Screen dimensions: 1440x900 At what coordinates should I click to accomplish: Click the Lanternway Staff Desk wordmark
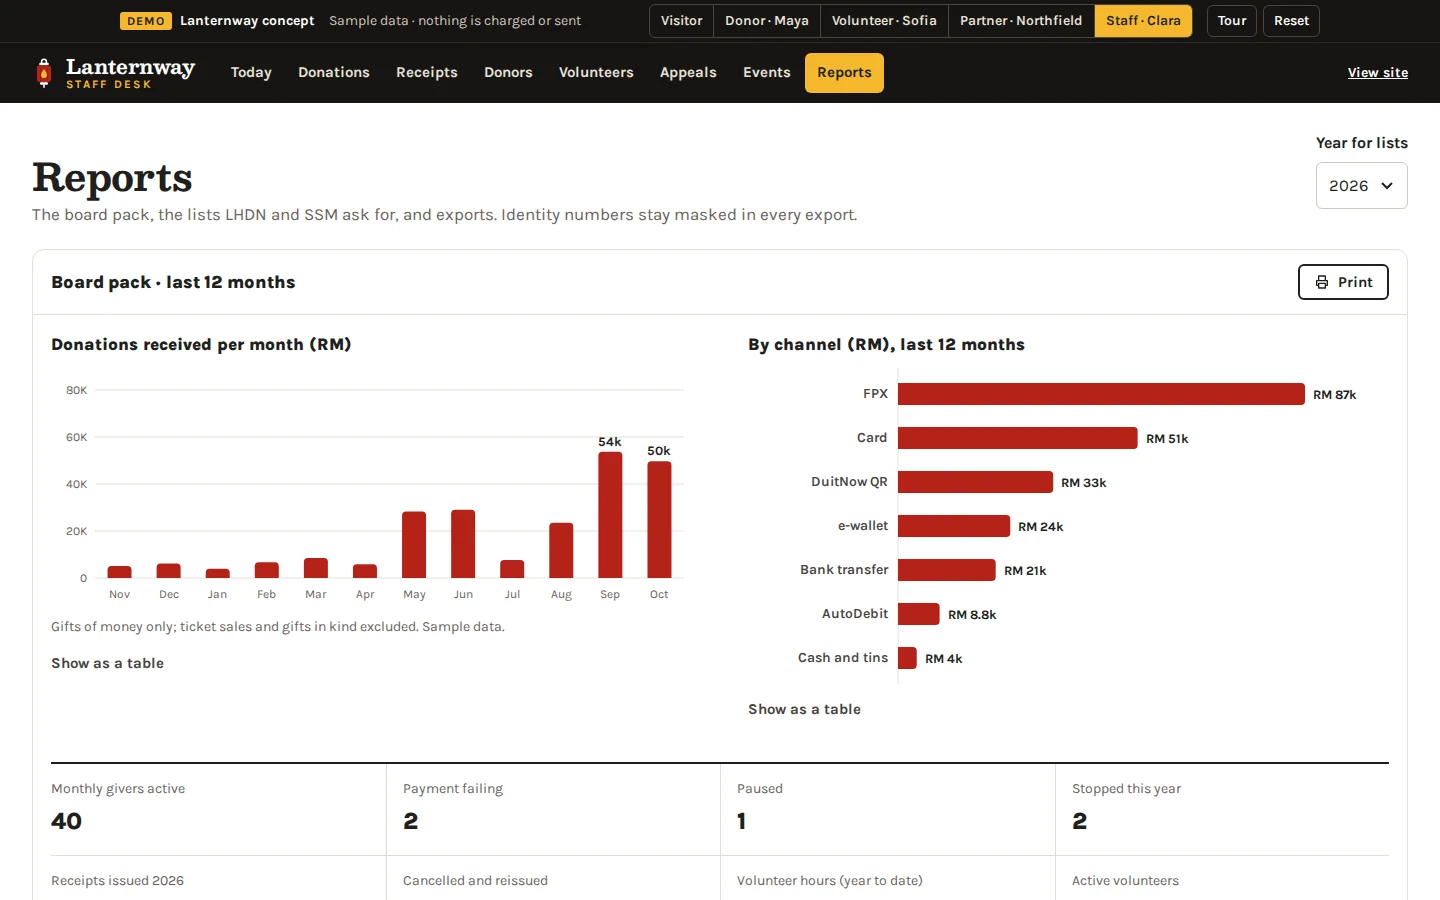(x=130, y=73)
